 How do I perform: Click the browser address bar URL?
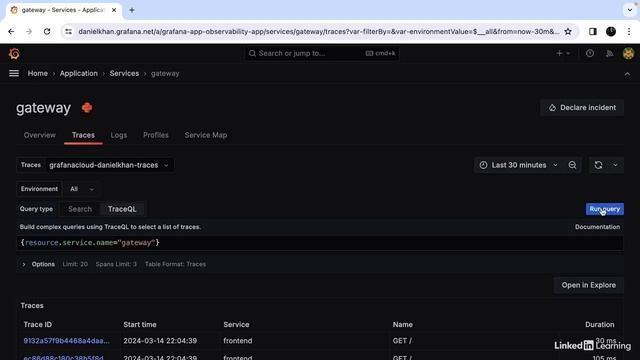(318, 31)
